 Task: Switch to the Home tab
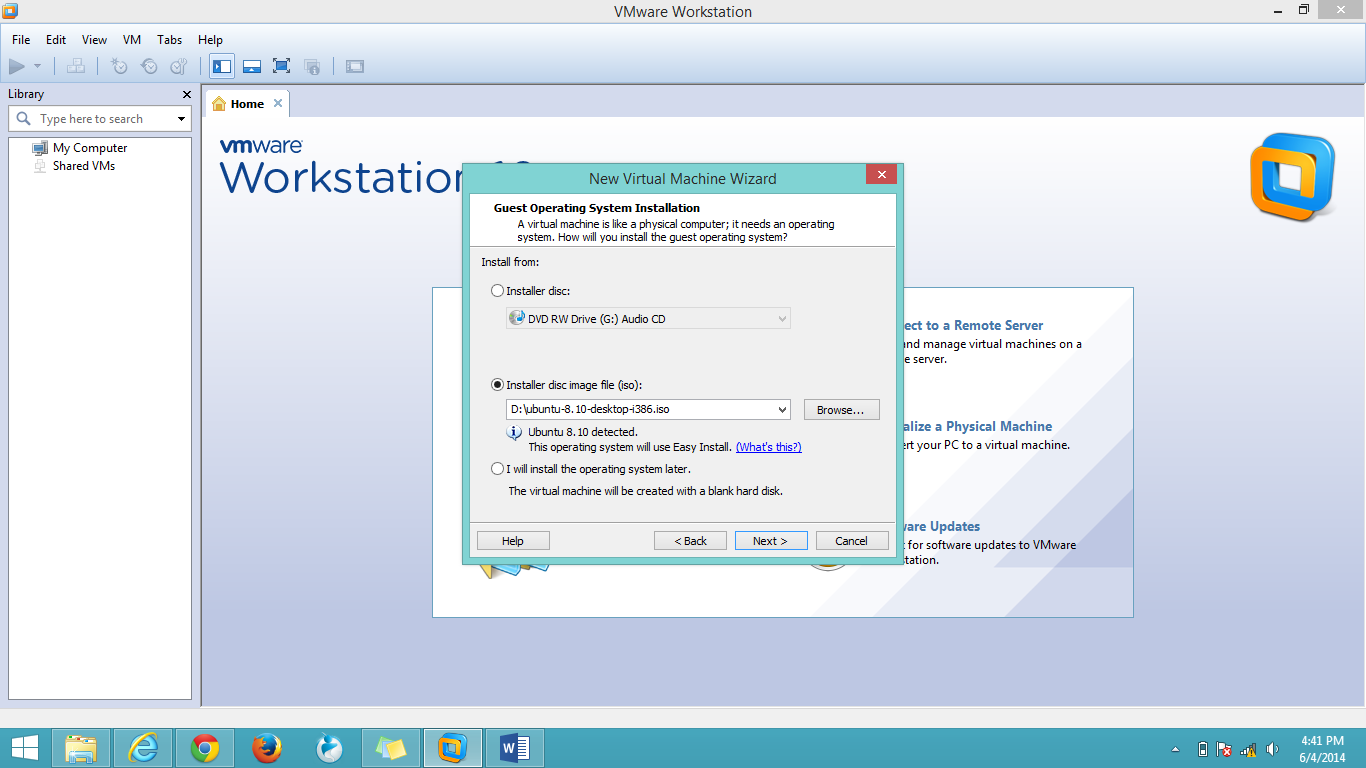[247, 103]
